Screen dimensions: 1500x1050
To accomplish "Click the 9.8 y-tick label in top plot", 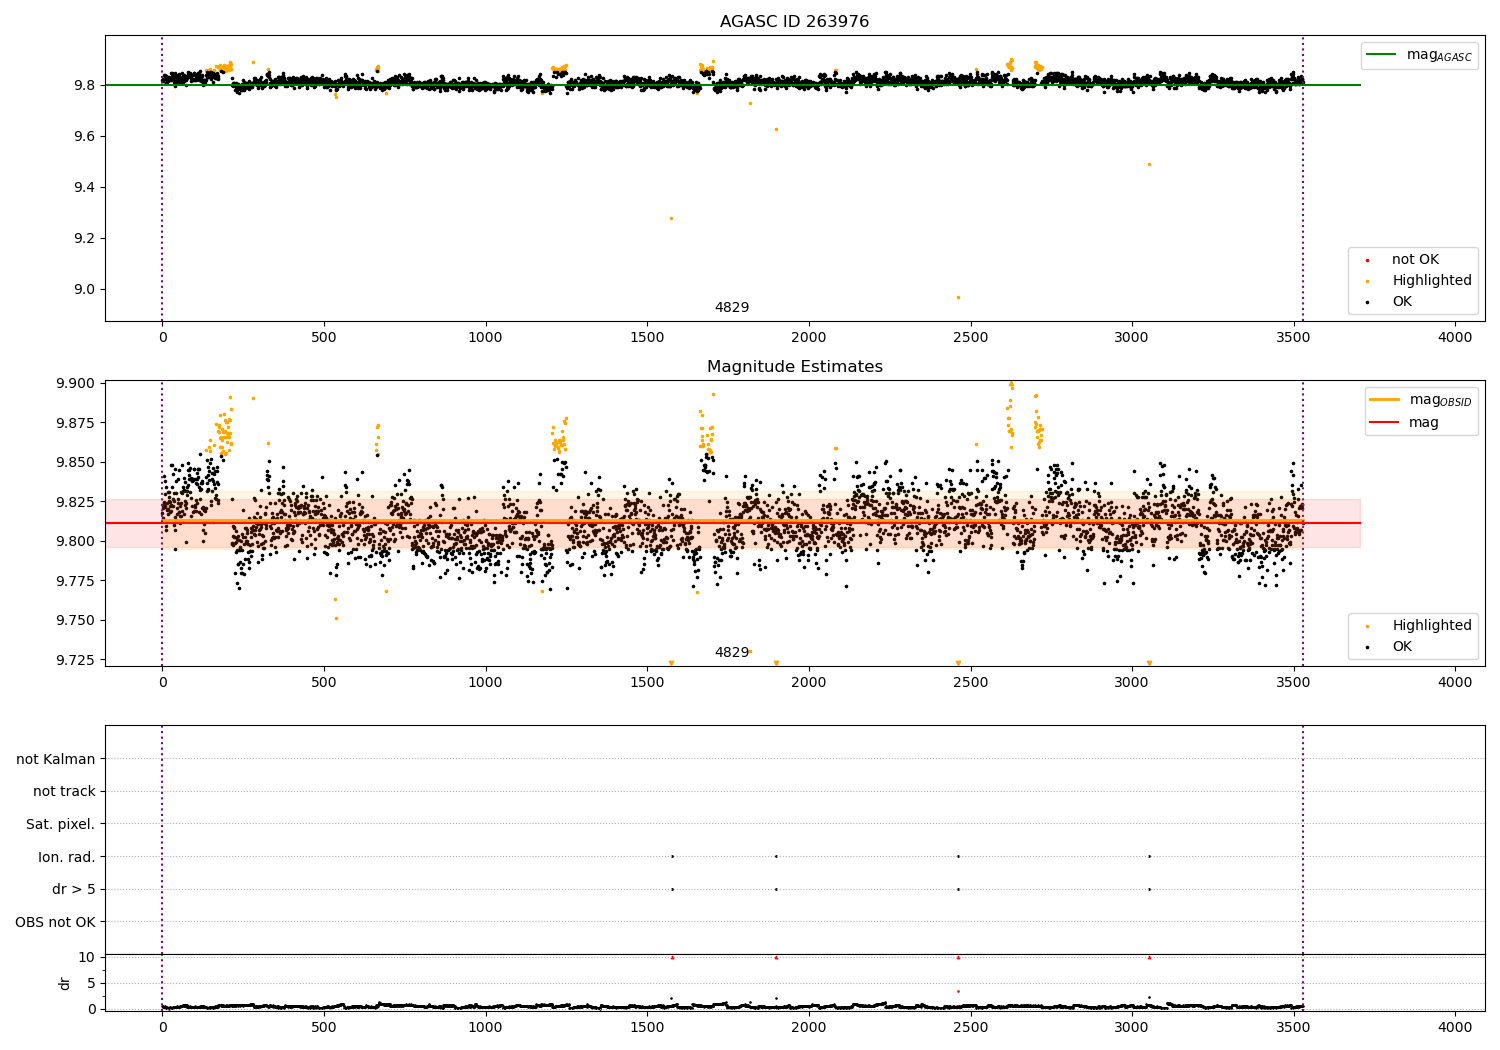I will pyautogui.click(x=84, y=85).
